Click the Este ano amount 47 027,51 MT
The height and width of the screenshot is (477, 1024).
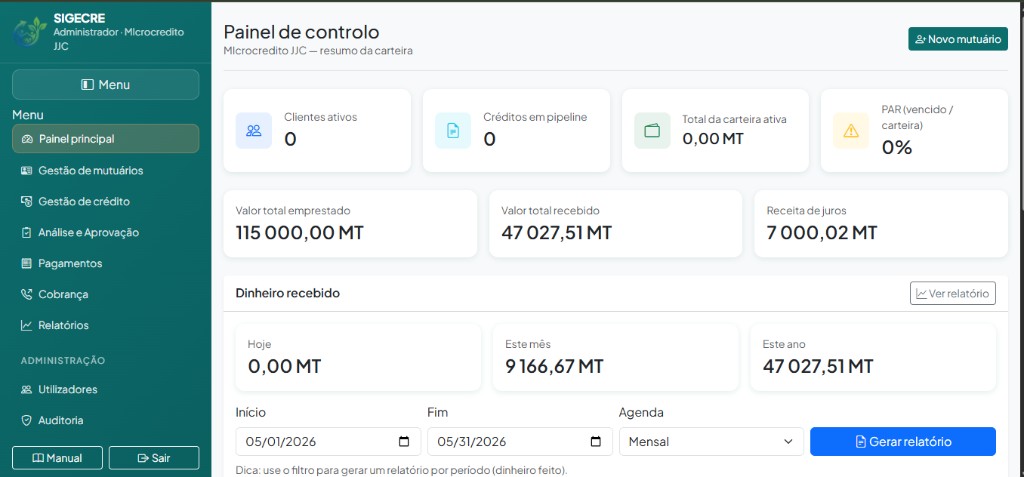pos(818,367)
